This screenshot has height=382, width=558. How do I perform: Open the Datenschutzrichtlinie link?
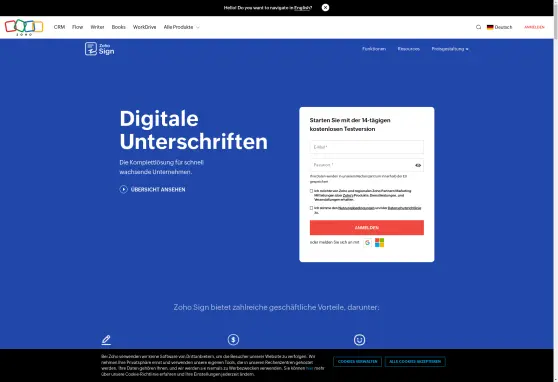point(404,208)
